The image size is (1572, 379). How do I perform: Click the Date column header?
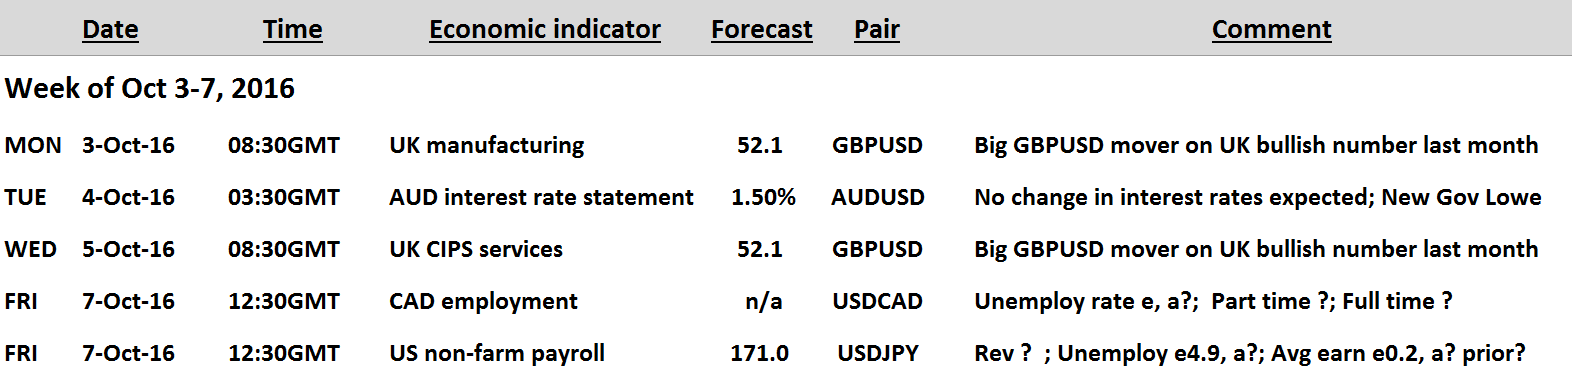[x=110, y=30]
